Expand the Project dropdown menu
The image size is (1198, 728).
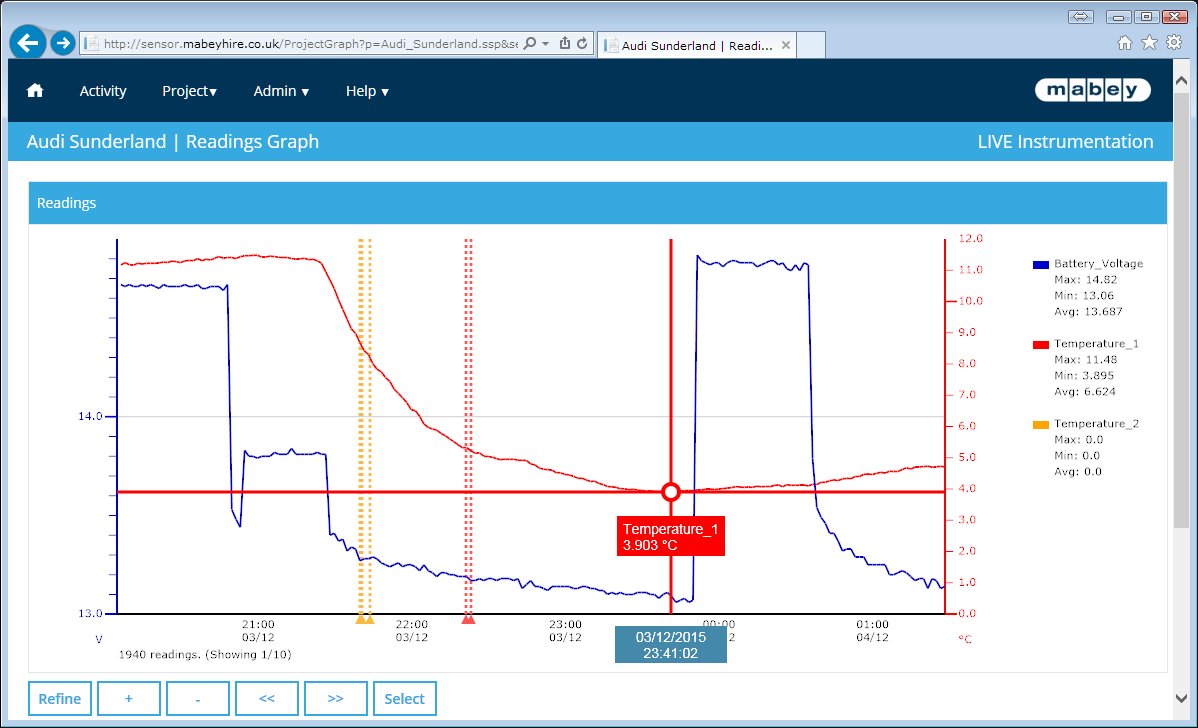[189, 91]
